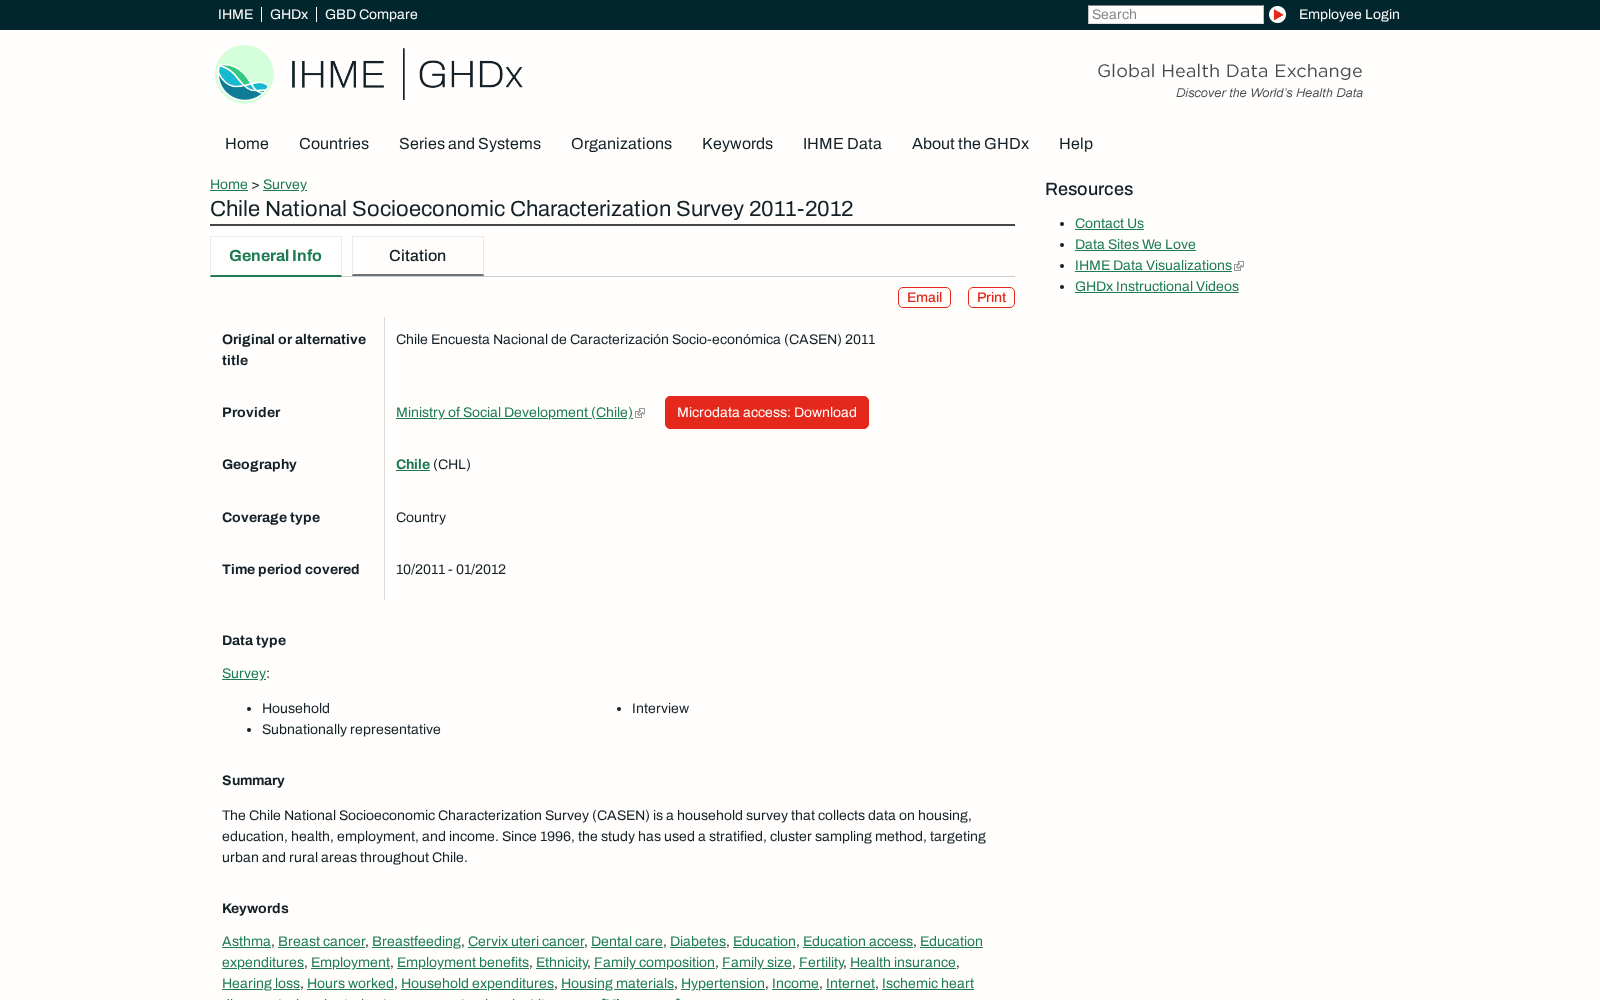Click the Print button
This screenshot has height=1000, width=1600.
point(991,297)
